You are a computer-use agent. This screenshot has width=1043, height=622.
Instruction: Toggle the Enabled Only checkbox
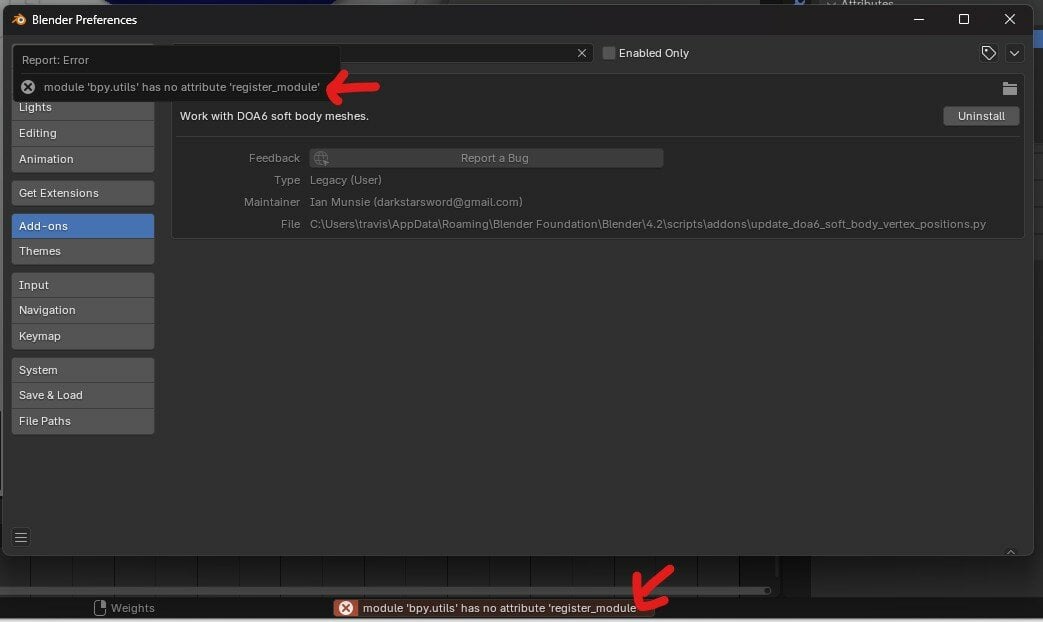click(609, 53)
